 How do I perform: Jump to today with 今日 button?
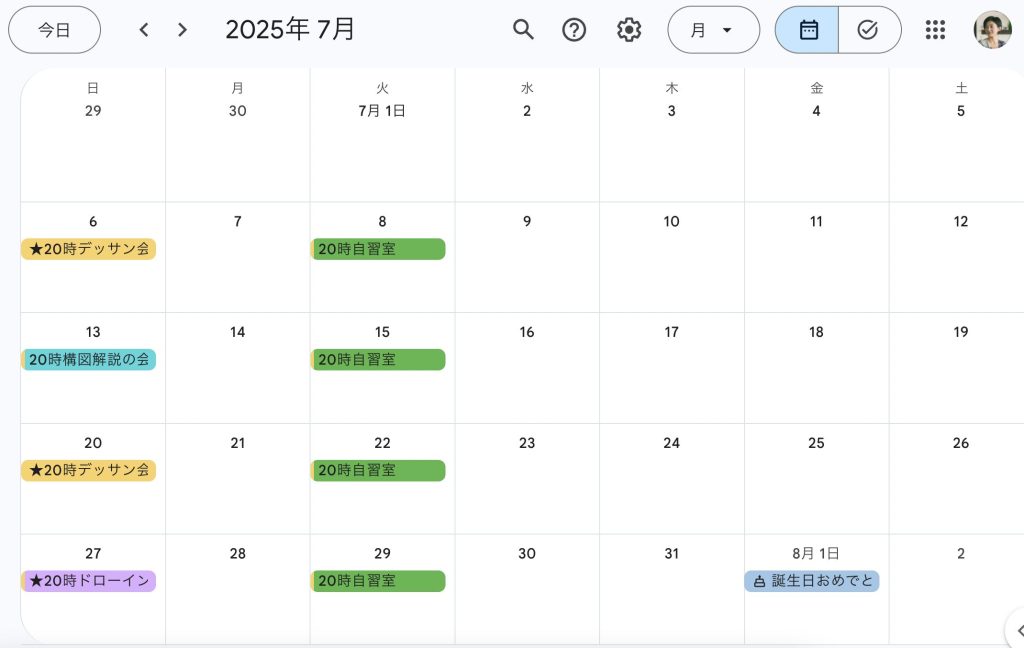(54, 29)
